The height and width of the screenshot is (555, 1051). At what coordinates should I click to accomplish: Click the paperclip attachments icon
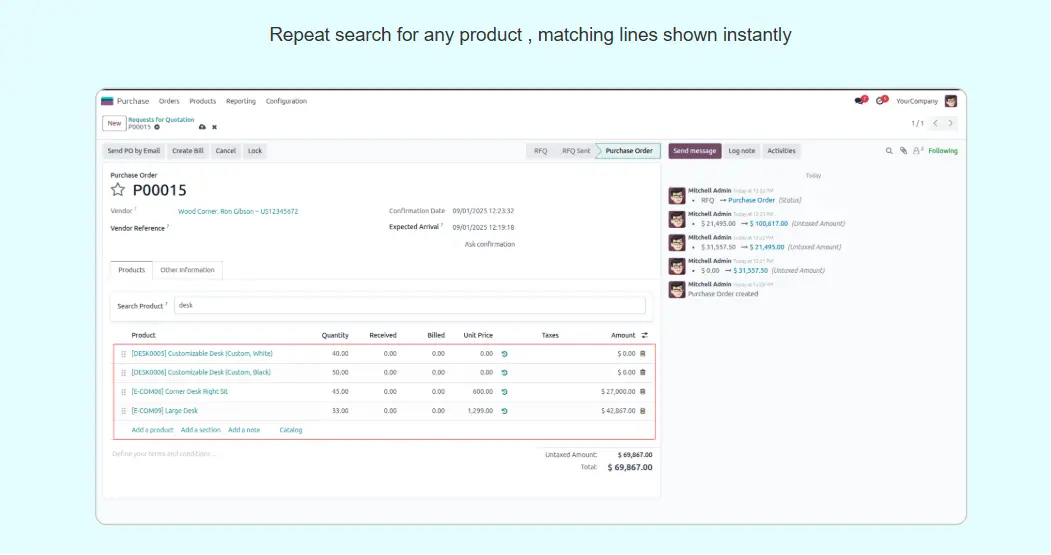(x=903, y=151)
